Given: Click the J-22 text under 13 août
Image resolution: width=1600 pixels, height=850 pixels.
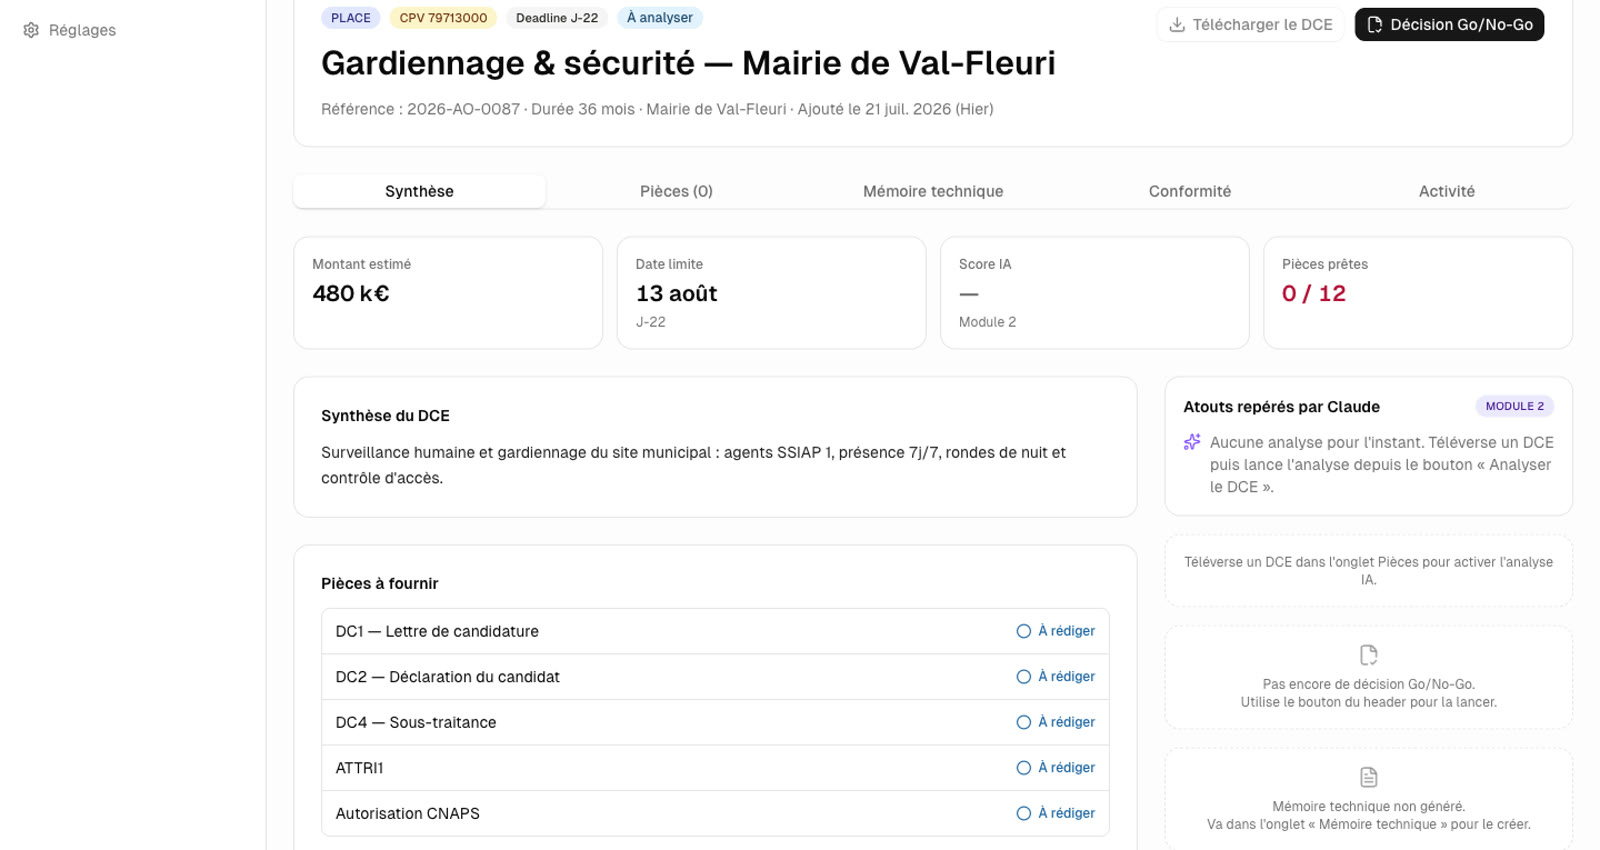Looking at the screenshot, I should 650,322.
